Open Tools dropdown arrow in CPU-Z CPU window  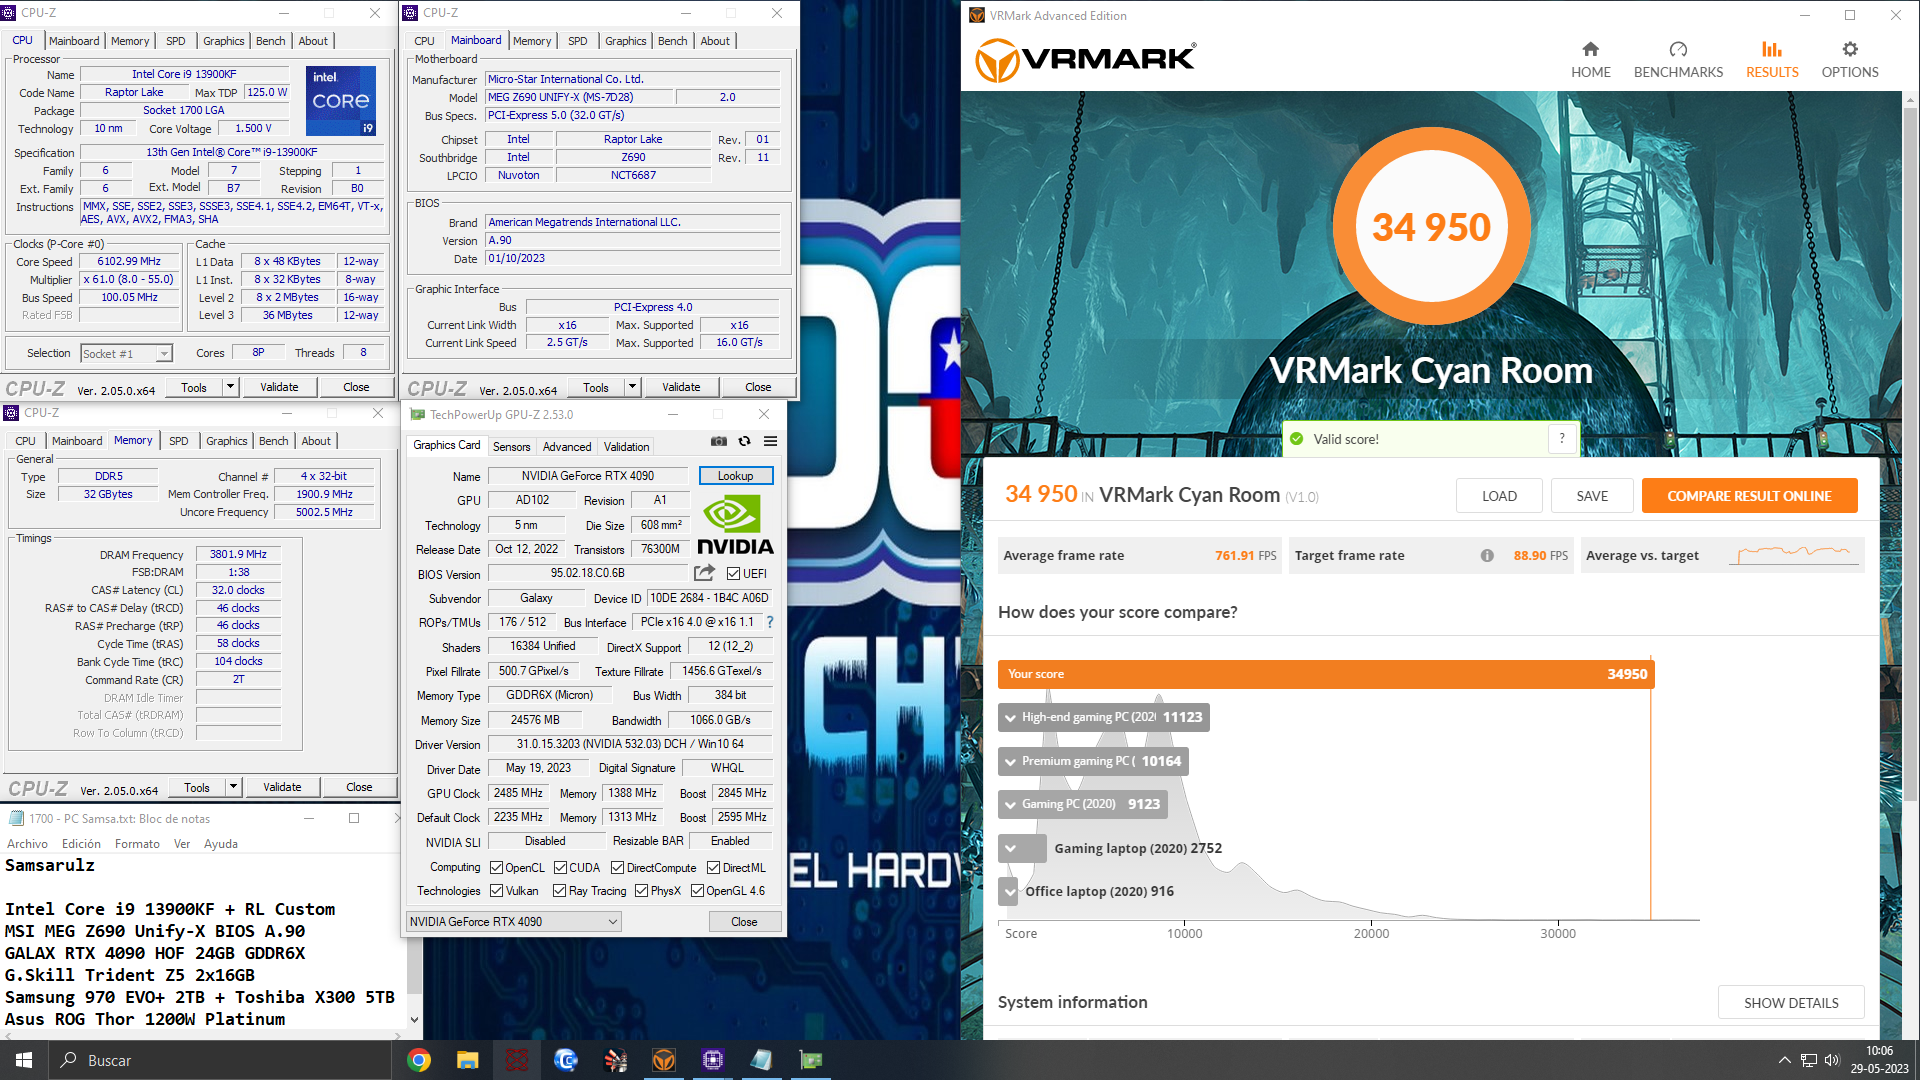(x=230, y=387)
